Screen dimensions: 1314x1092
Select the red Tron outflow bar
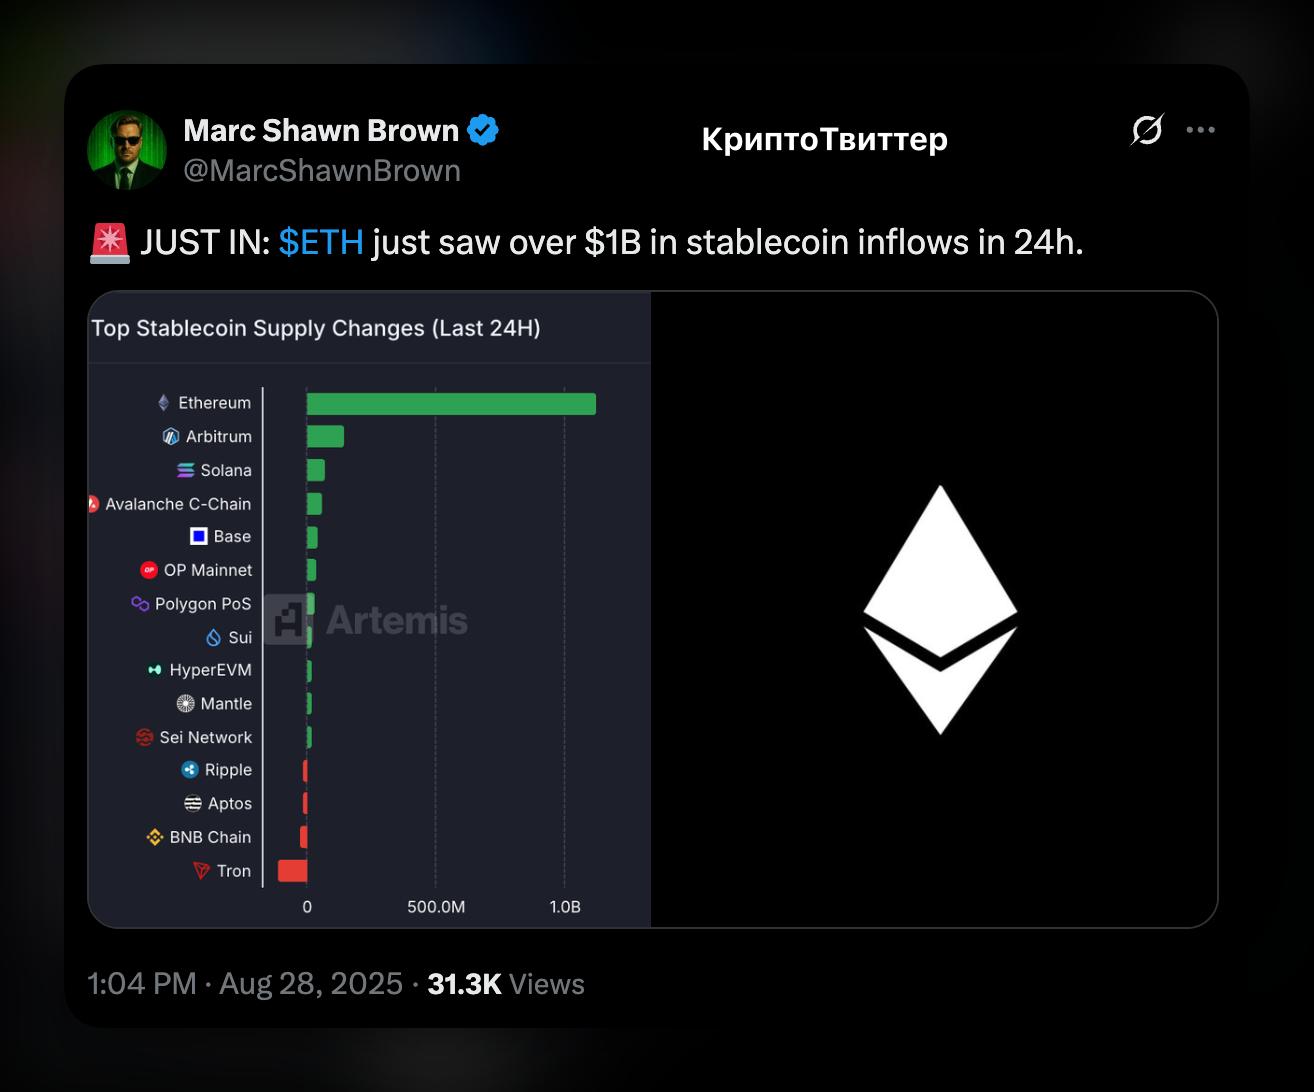click(x=292, y=871)
